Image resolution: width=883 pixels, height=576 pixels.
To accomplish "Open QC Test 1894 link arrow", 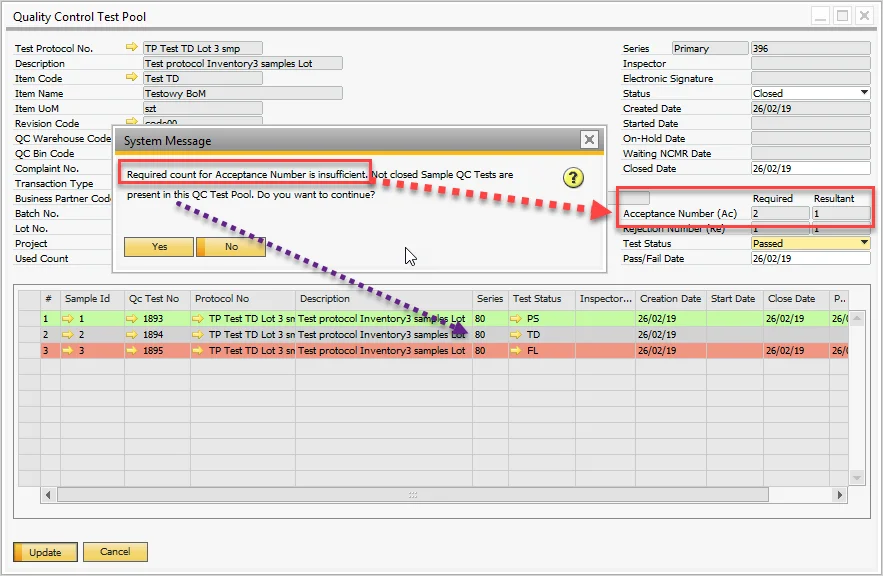I will click(132, 334).
